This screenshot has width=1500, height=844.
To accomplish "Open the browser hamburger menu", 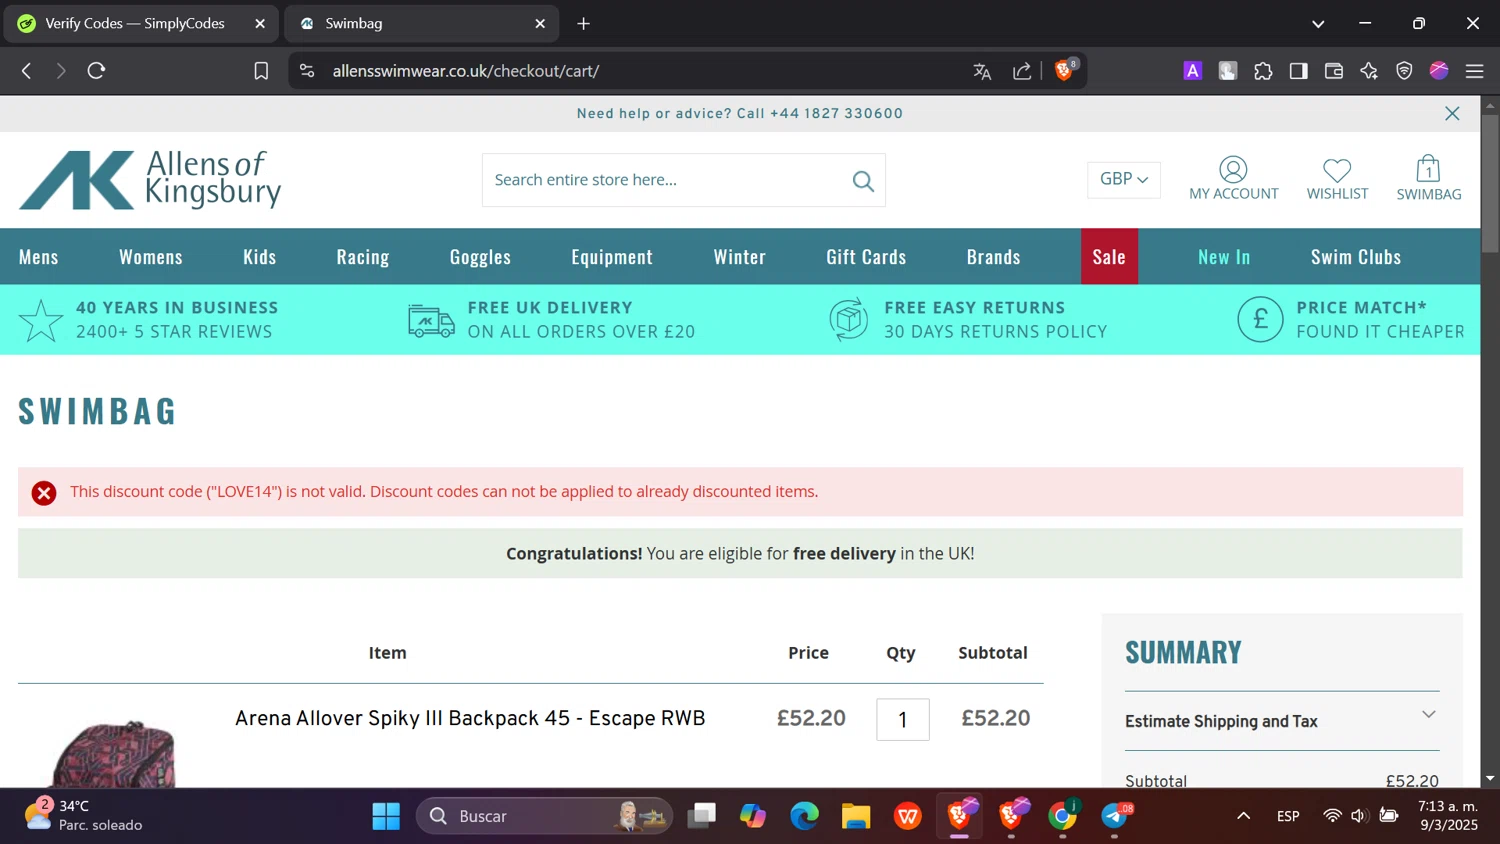I will [1474, 71].
